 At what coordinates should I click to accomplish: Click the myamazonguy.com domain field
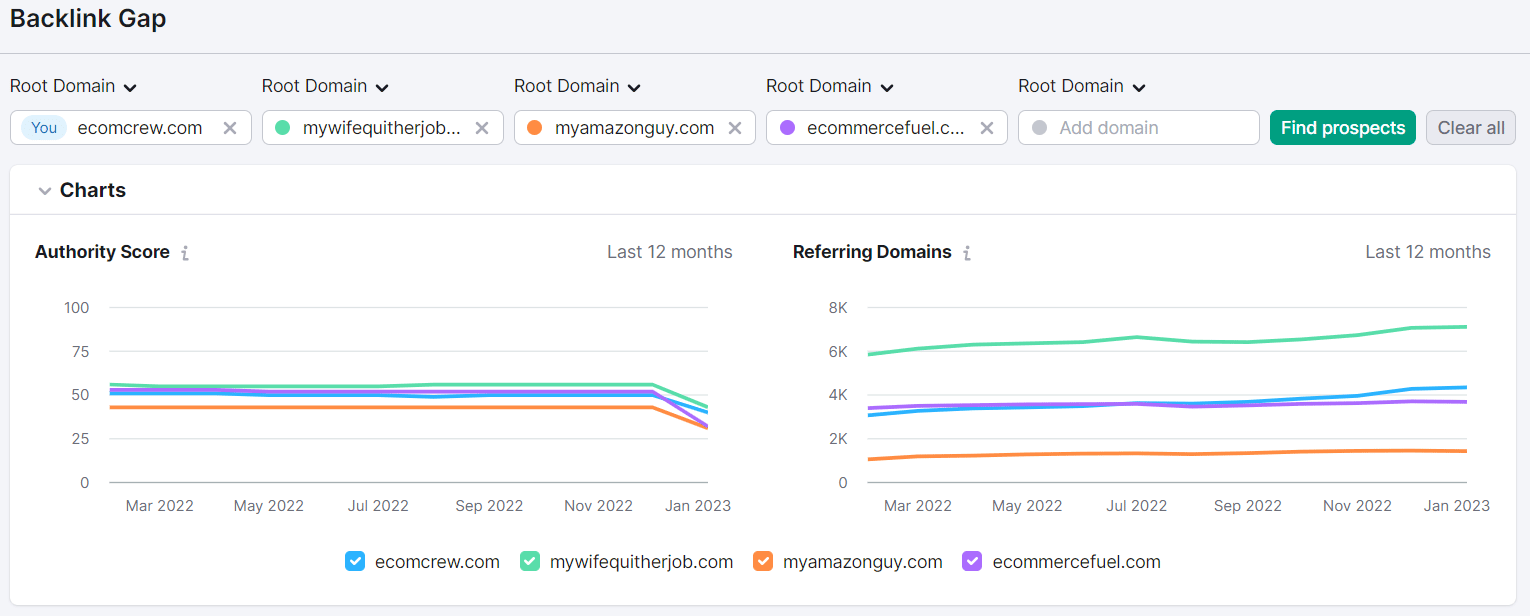coord(635,128)
